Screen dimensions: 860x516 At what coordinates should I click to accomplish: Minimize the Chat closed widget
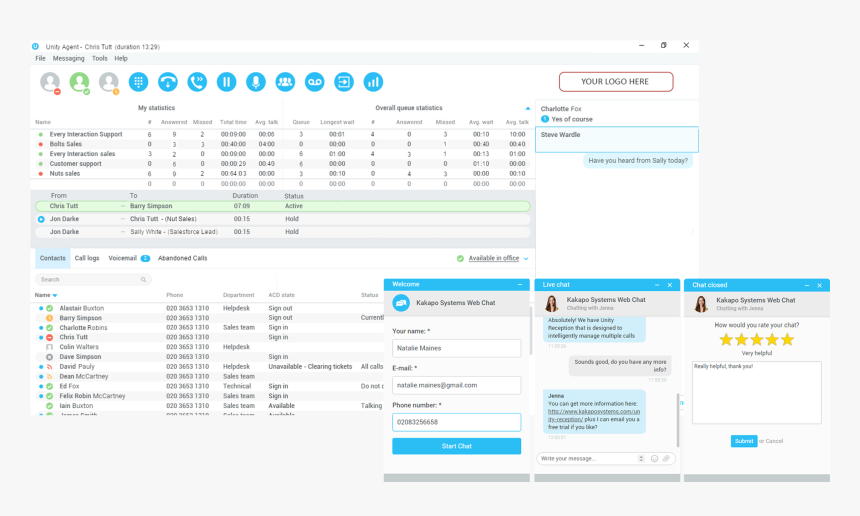coord(807,286)
